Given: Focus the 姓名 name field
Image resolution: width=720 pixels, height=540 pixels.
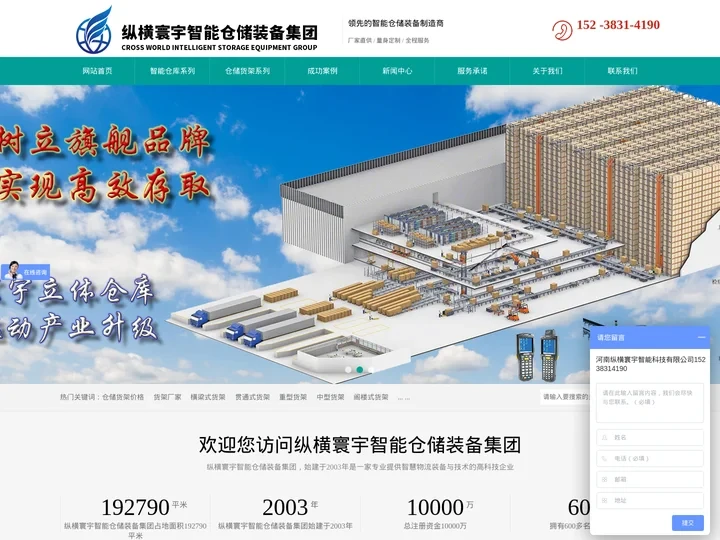Looking at the screenshot, I should pos(650,437).
